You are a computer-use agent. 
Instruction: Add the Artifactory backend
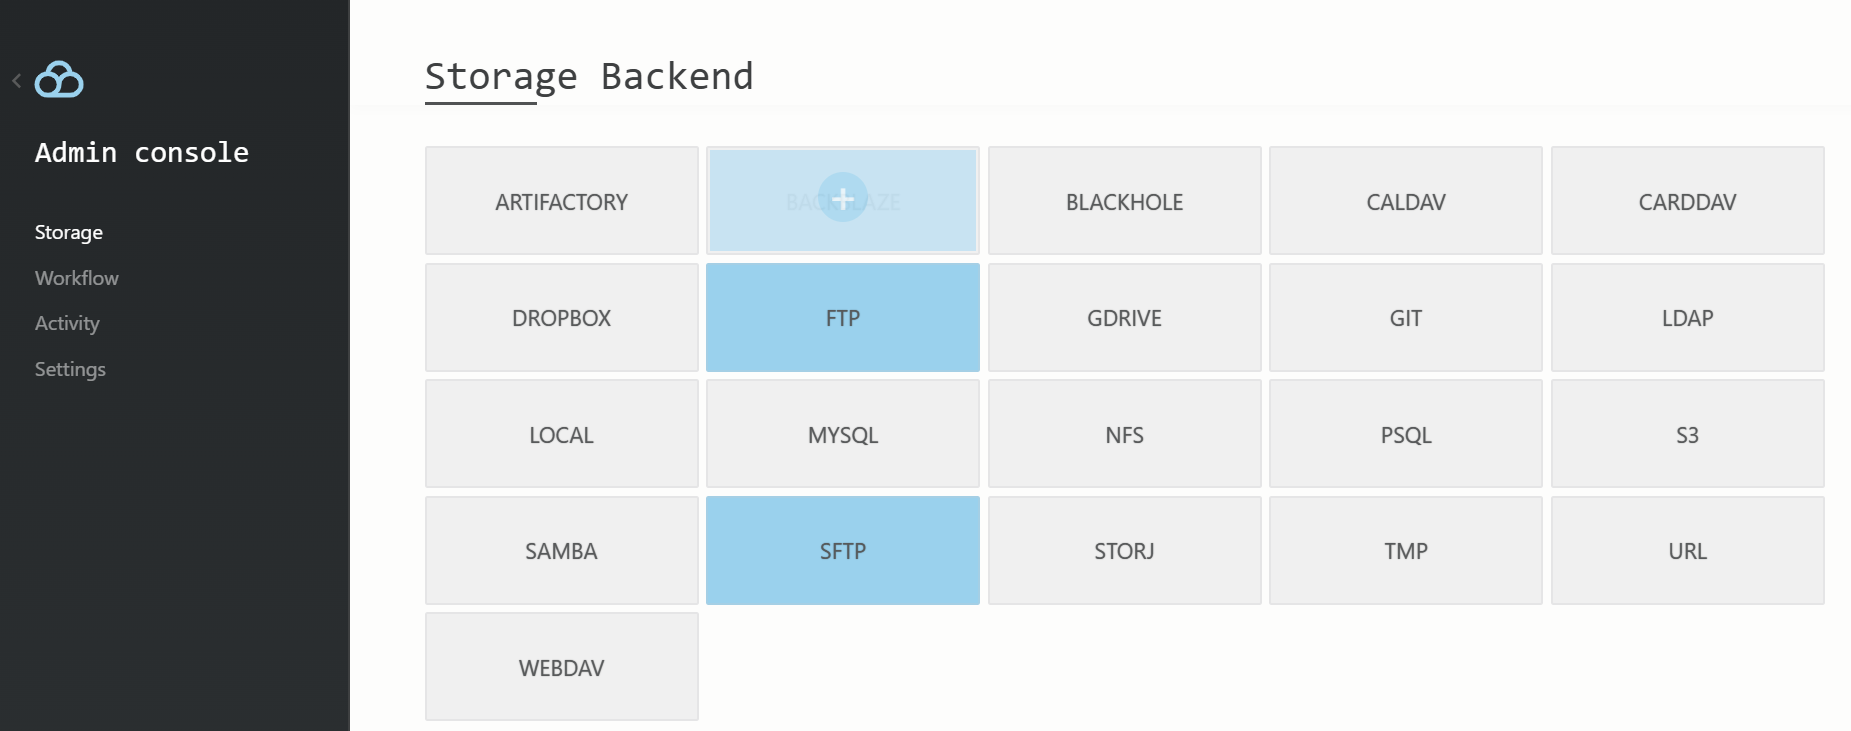pyautogui.click(x=561, y=202)
